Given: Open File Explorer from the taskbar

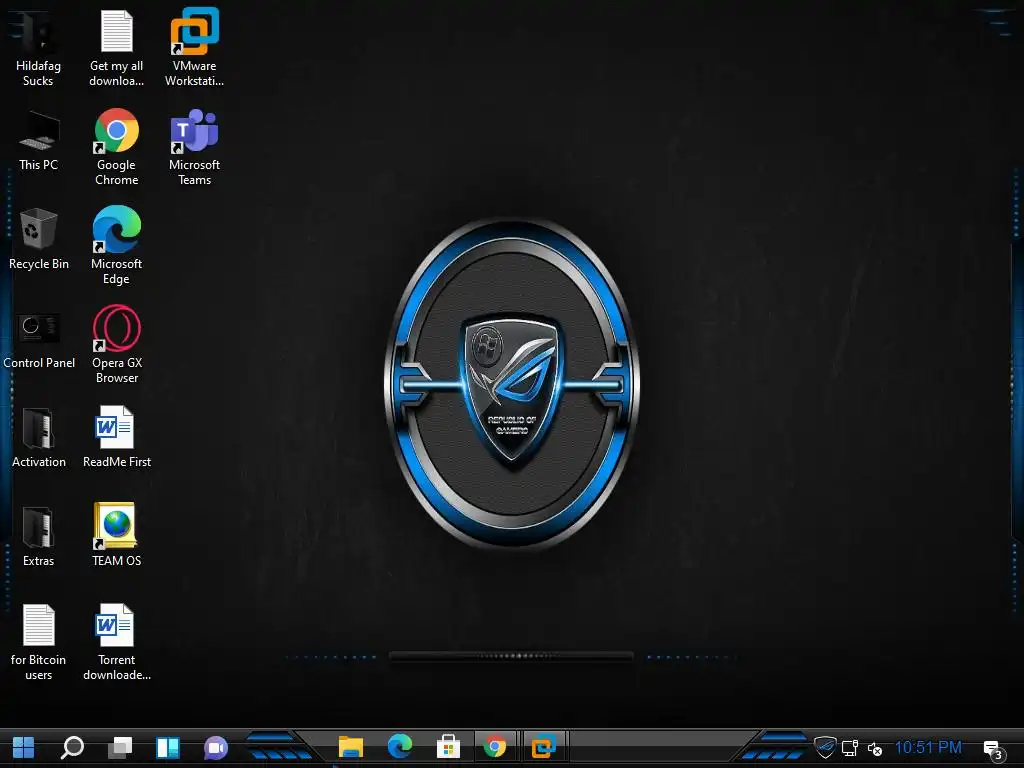Looking at the screenshot, I should click(351, 746).
